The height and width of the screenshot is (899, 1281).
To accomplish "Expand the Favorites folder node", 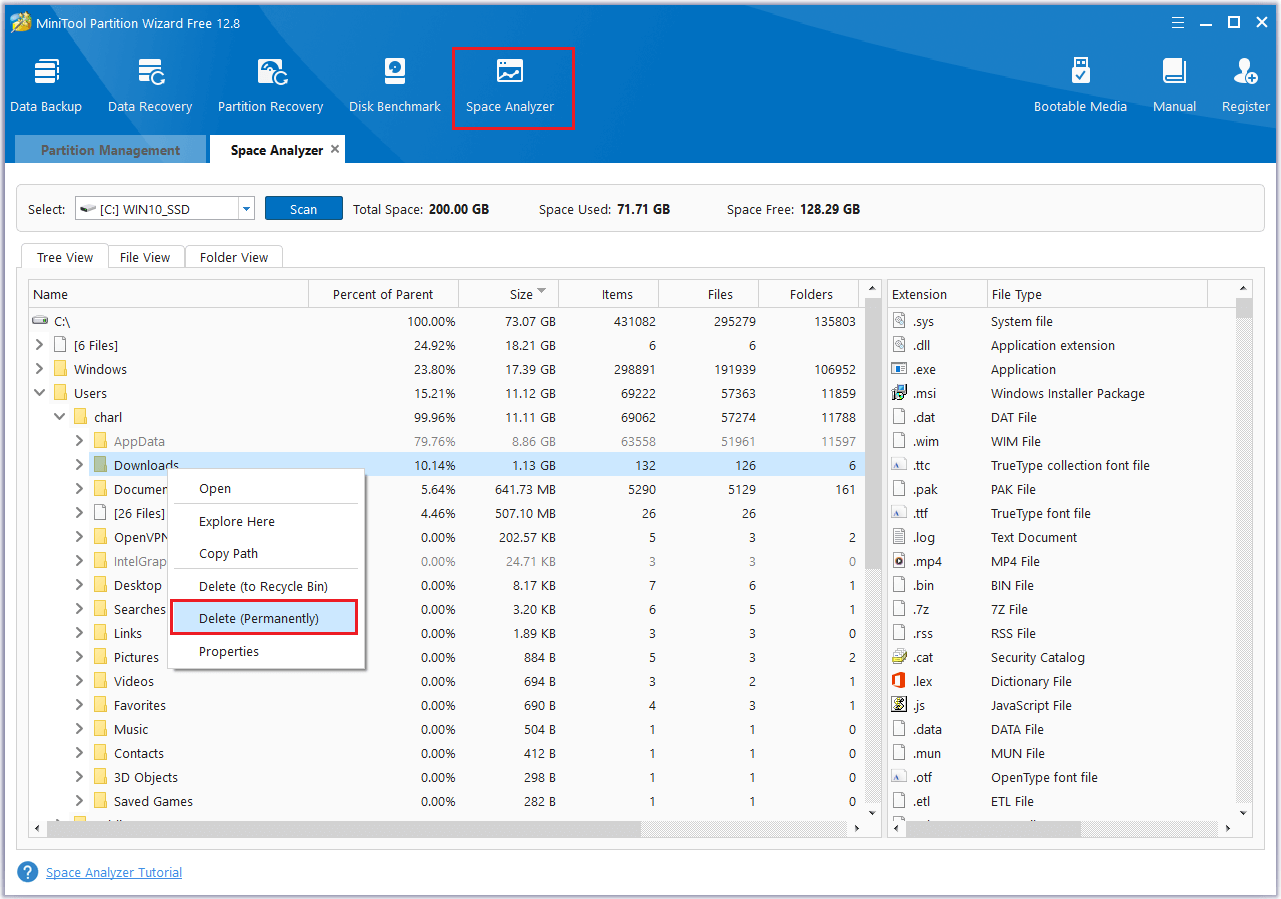I will coord(79,705).
